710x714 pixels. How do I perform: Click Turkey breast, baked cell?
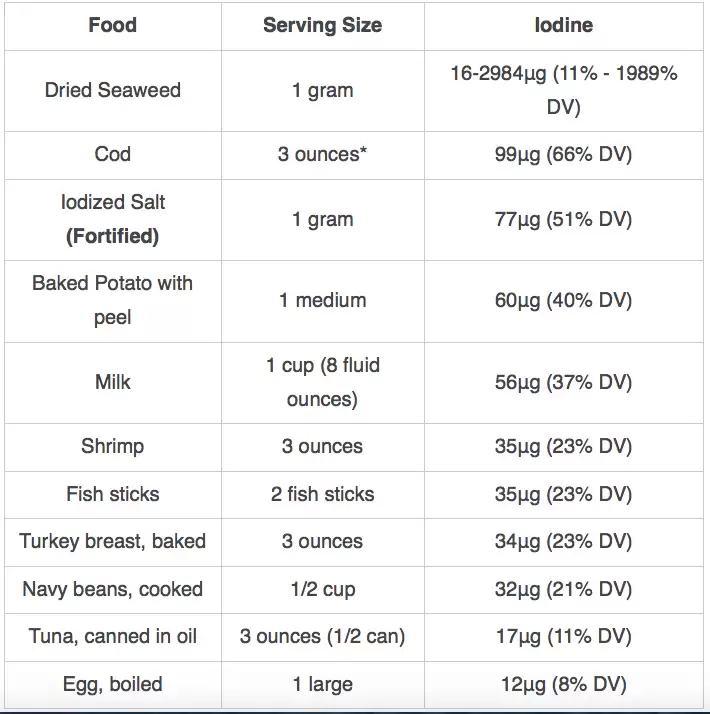[x=112, y=541]
